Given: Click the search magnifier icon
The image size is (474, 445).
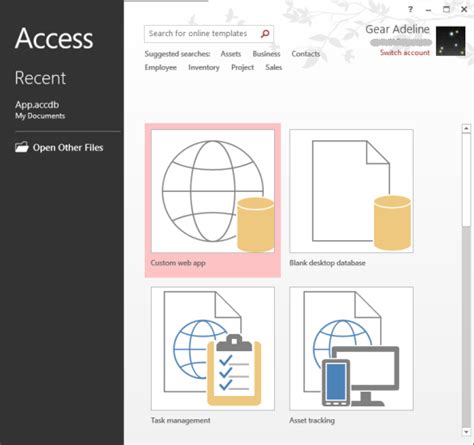Looking at the screenshot, I should (265, 33).
